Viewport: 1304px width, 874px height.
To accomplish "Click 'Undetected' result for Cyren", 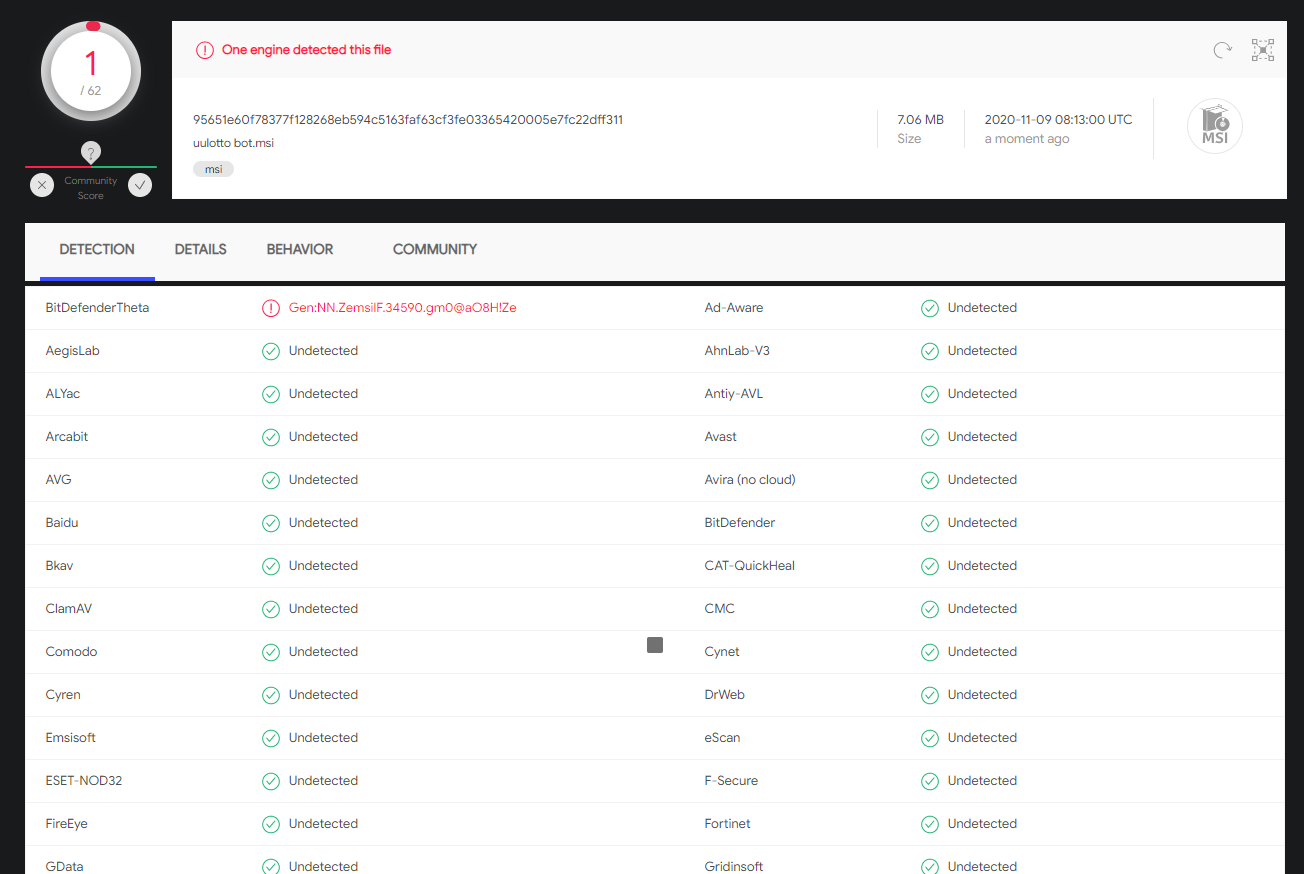I will 323,695.
